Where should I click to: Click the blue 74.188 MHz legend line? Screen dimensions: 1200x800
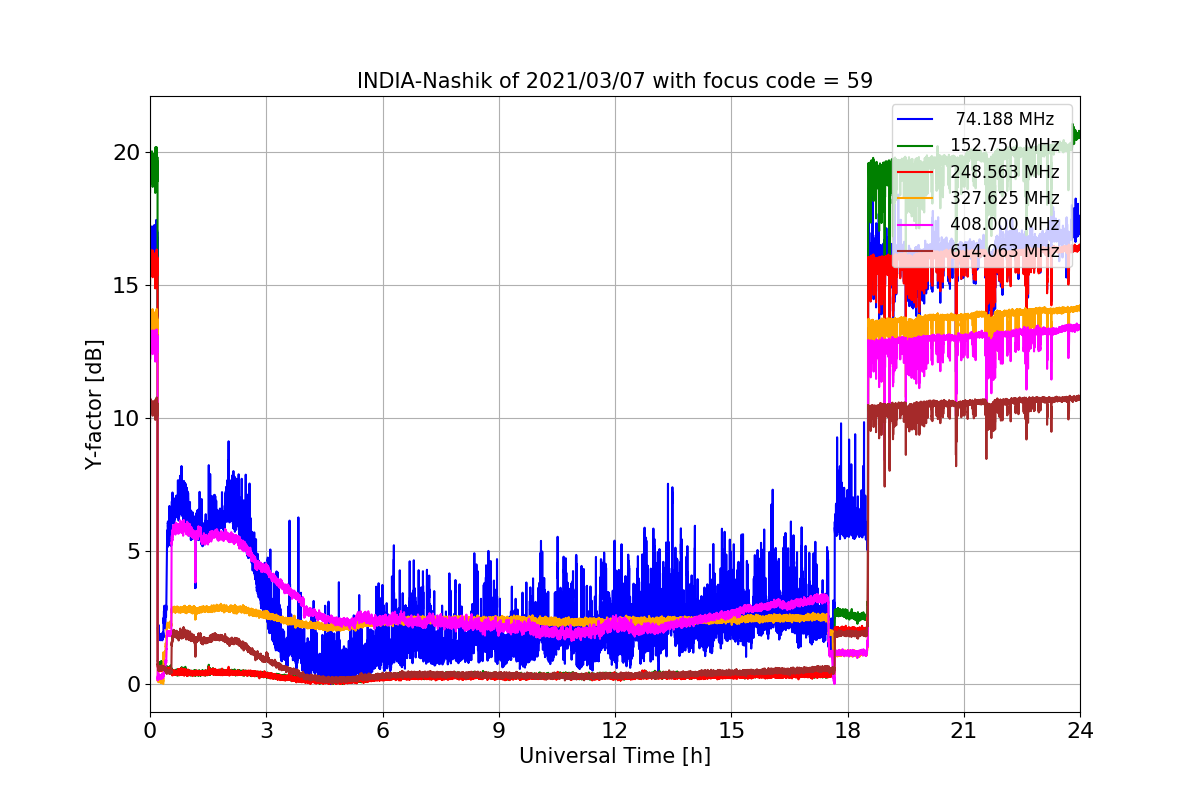coord(915,119)
